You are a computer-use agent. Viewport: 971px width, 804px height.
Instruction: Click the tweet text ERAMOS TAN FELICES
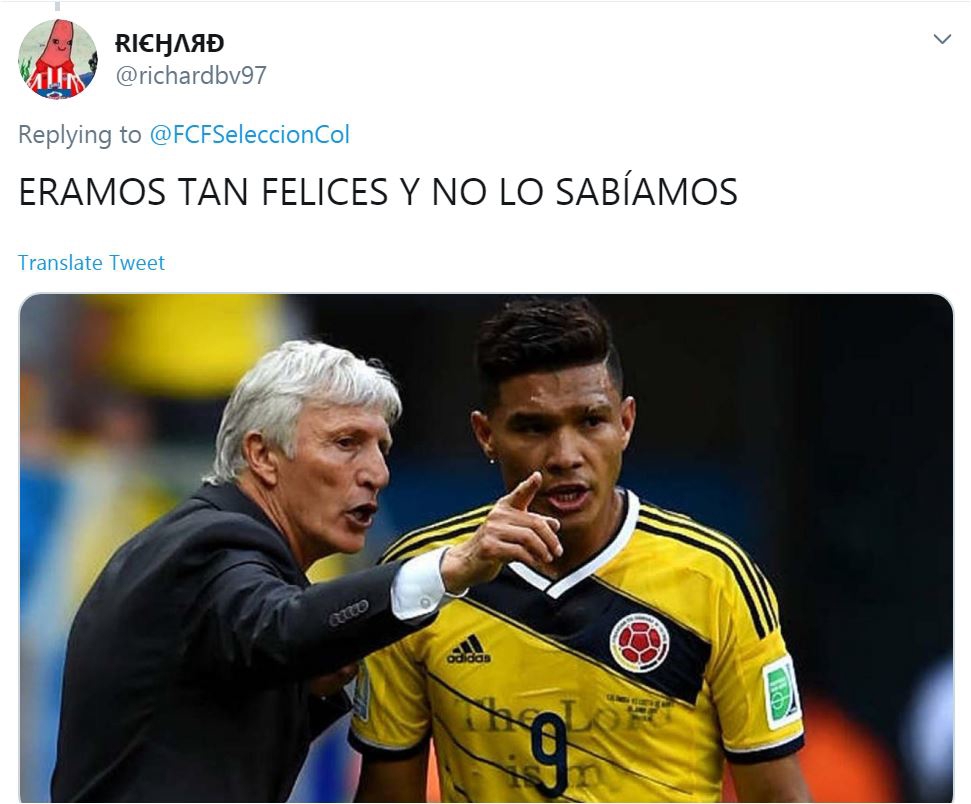click(378, 192)
